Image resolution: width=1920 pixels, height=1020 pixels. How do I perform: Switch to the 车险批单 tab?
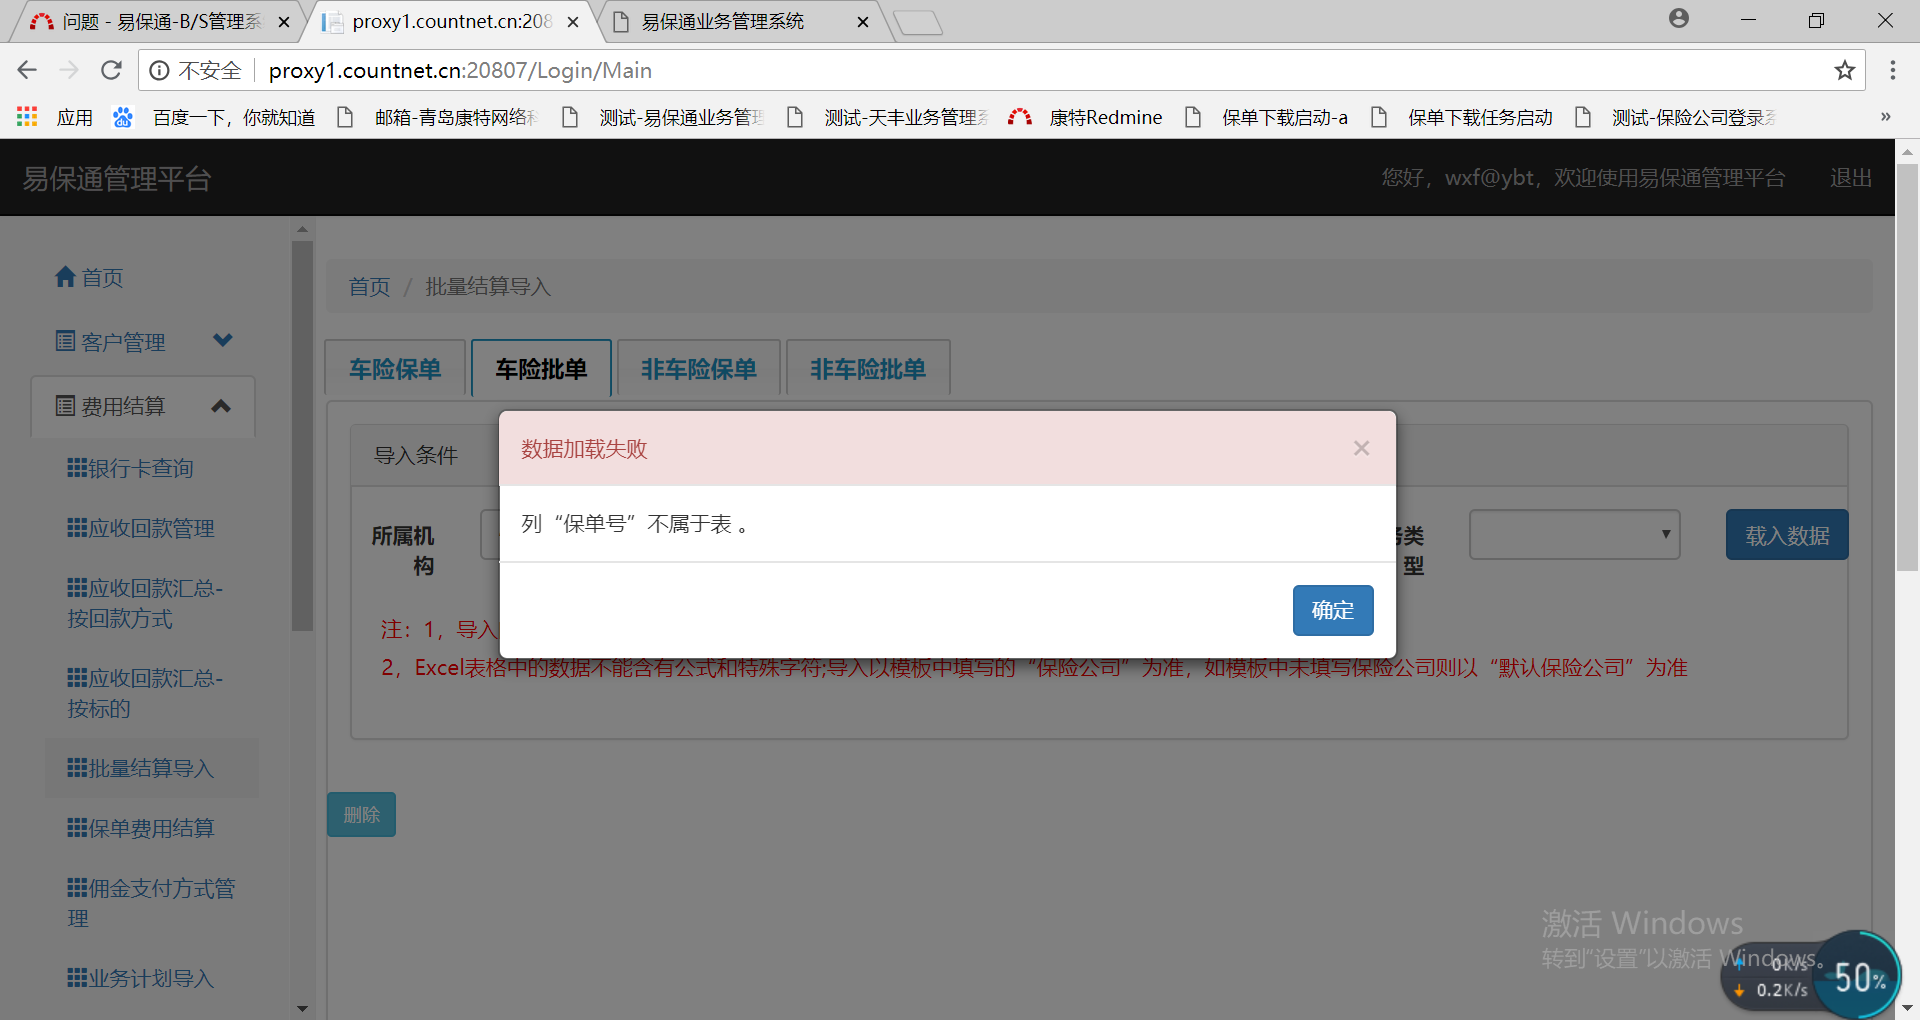coord(541,369)
